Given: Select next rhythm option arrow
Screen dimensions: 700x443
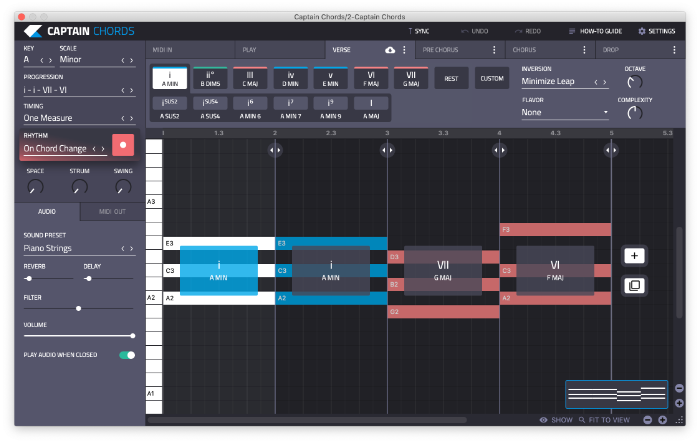Looking at the screenshot, I should pyautogui.click(x=103, y=149).
